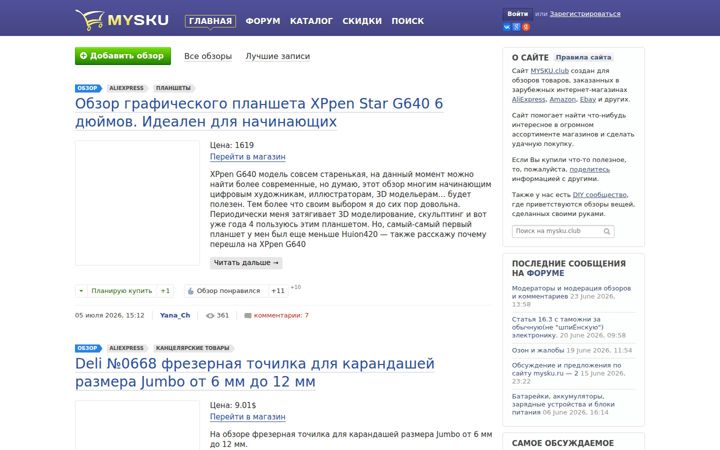Screen dimensions: 720x450
Task: Click Ebay link in sidebar text
Action: pos(588,99)
